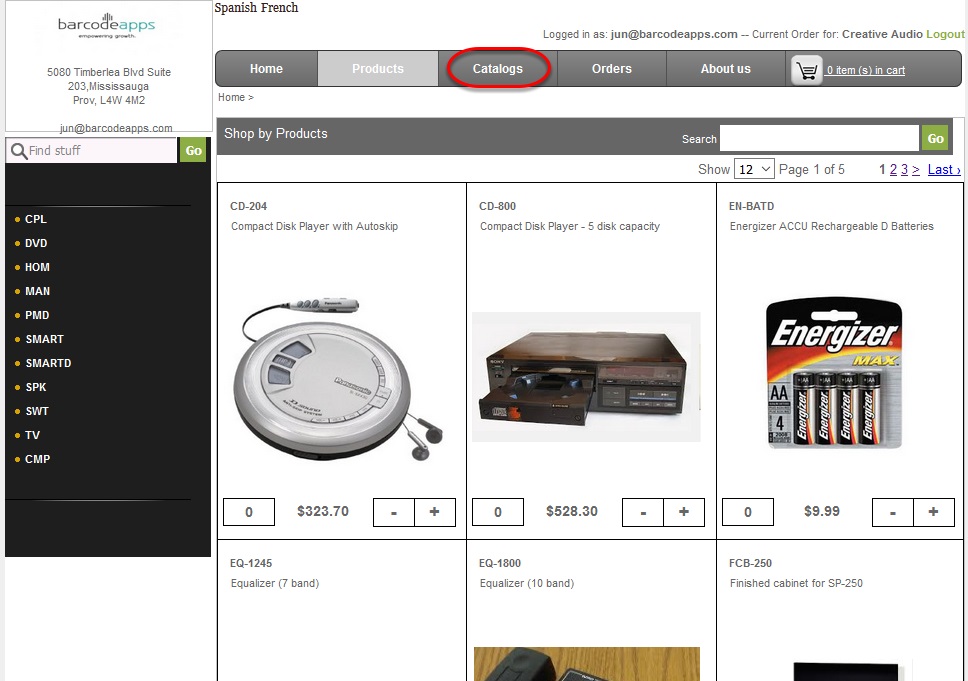This screenshot has height=681, width=968.
Task: Decrease quantity for EN-BATD
Action: pos(893,512)
